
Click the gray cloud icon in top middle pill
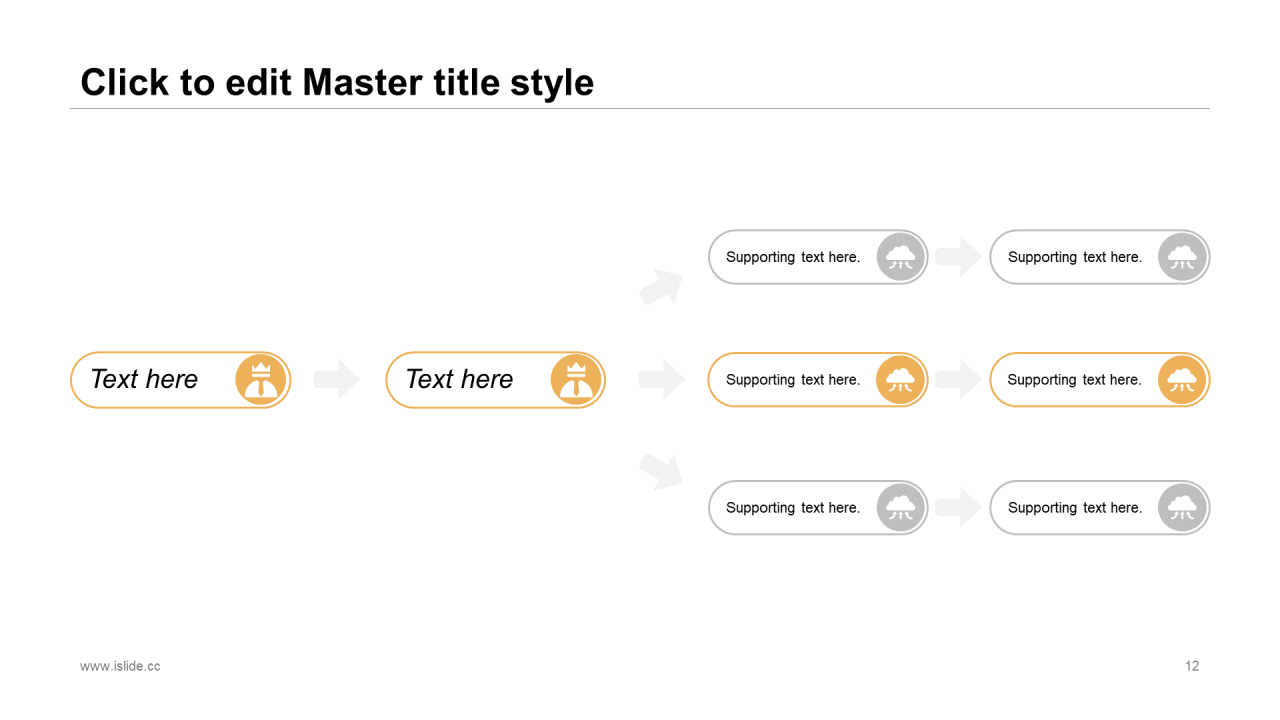901,257
